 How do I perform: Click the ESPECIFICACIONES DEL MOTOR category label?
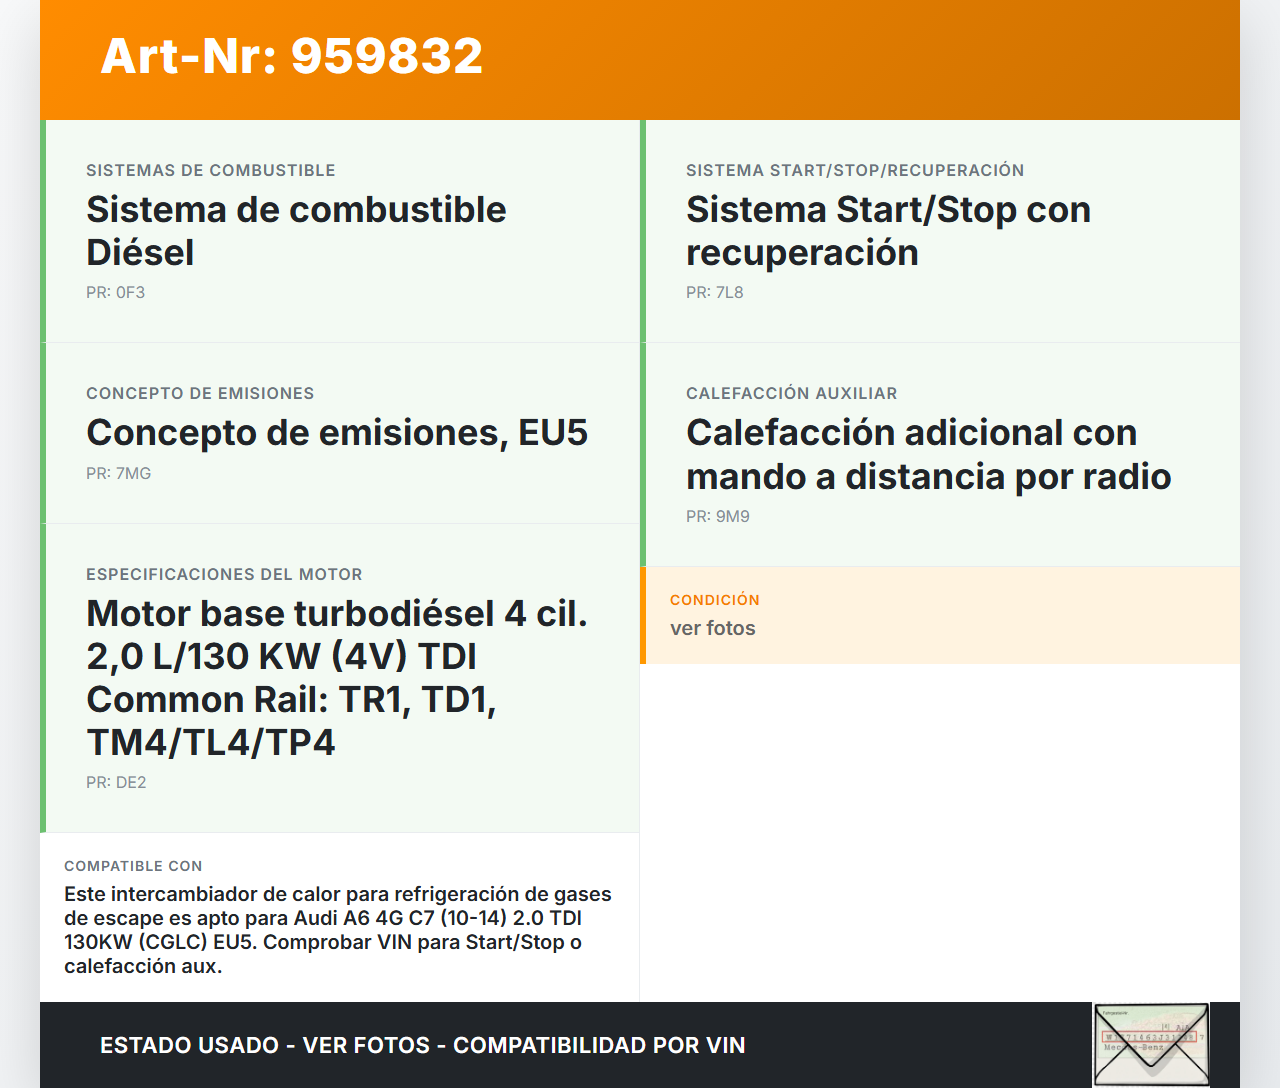point(224,575)
